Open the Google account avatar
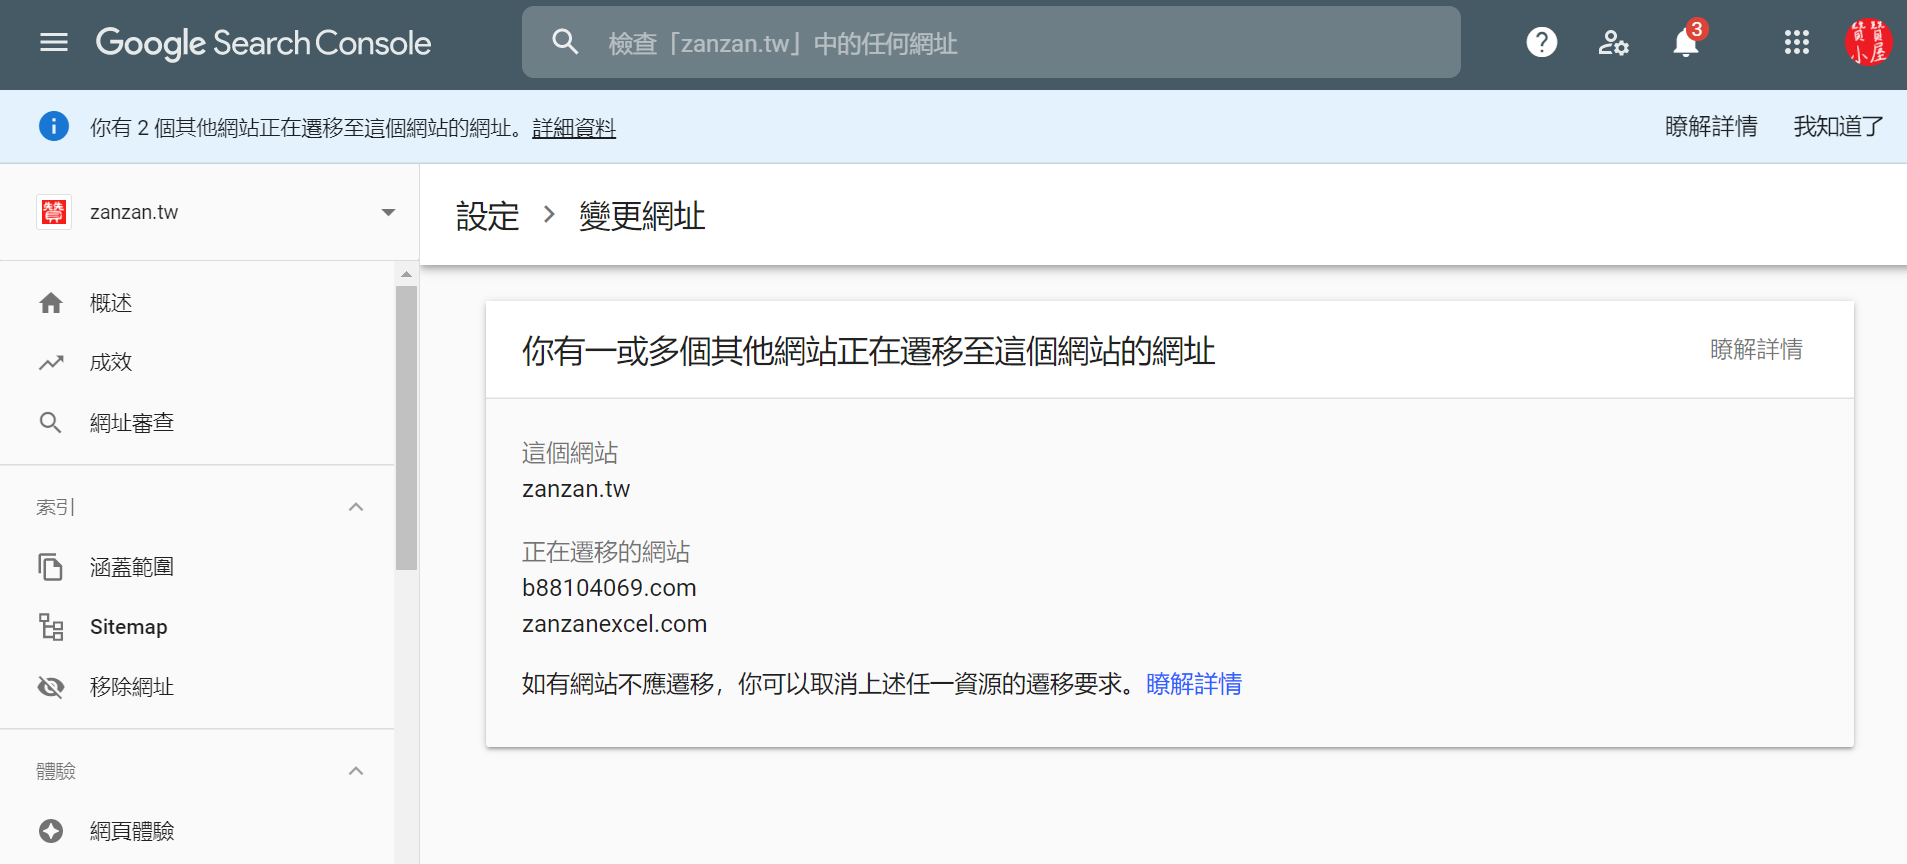This screenshot has height=864, width=1907. click(x=1868, y=42)
